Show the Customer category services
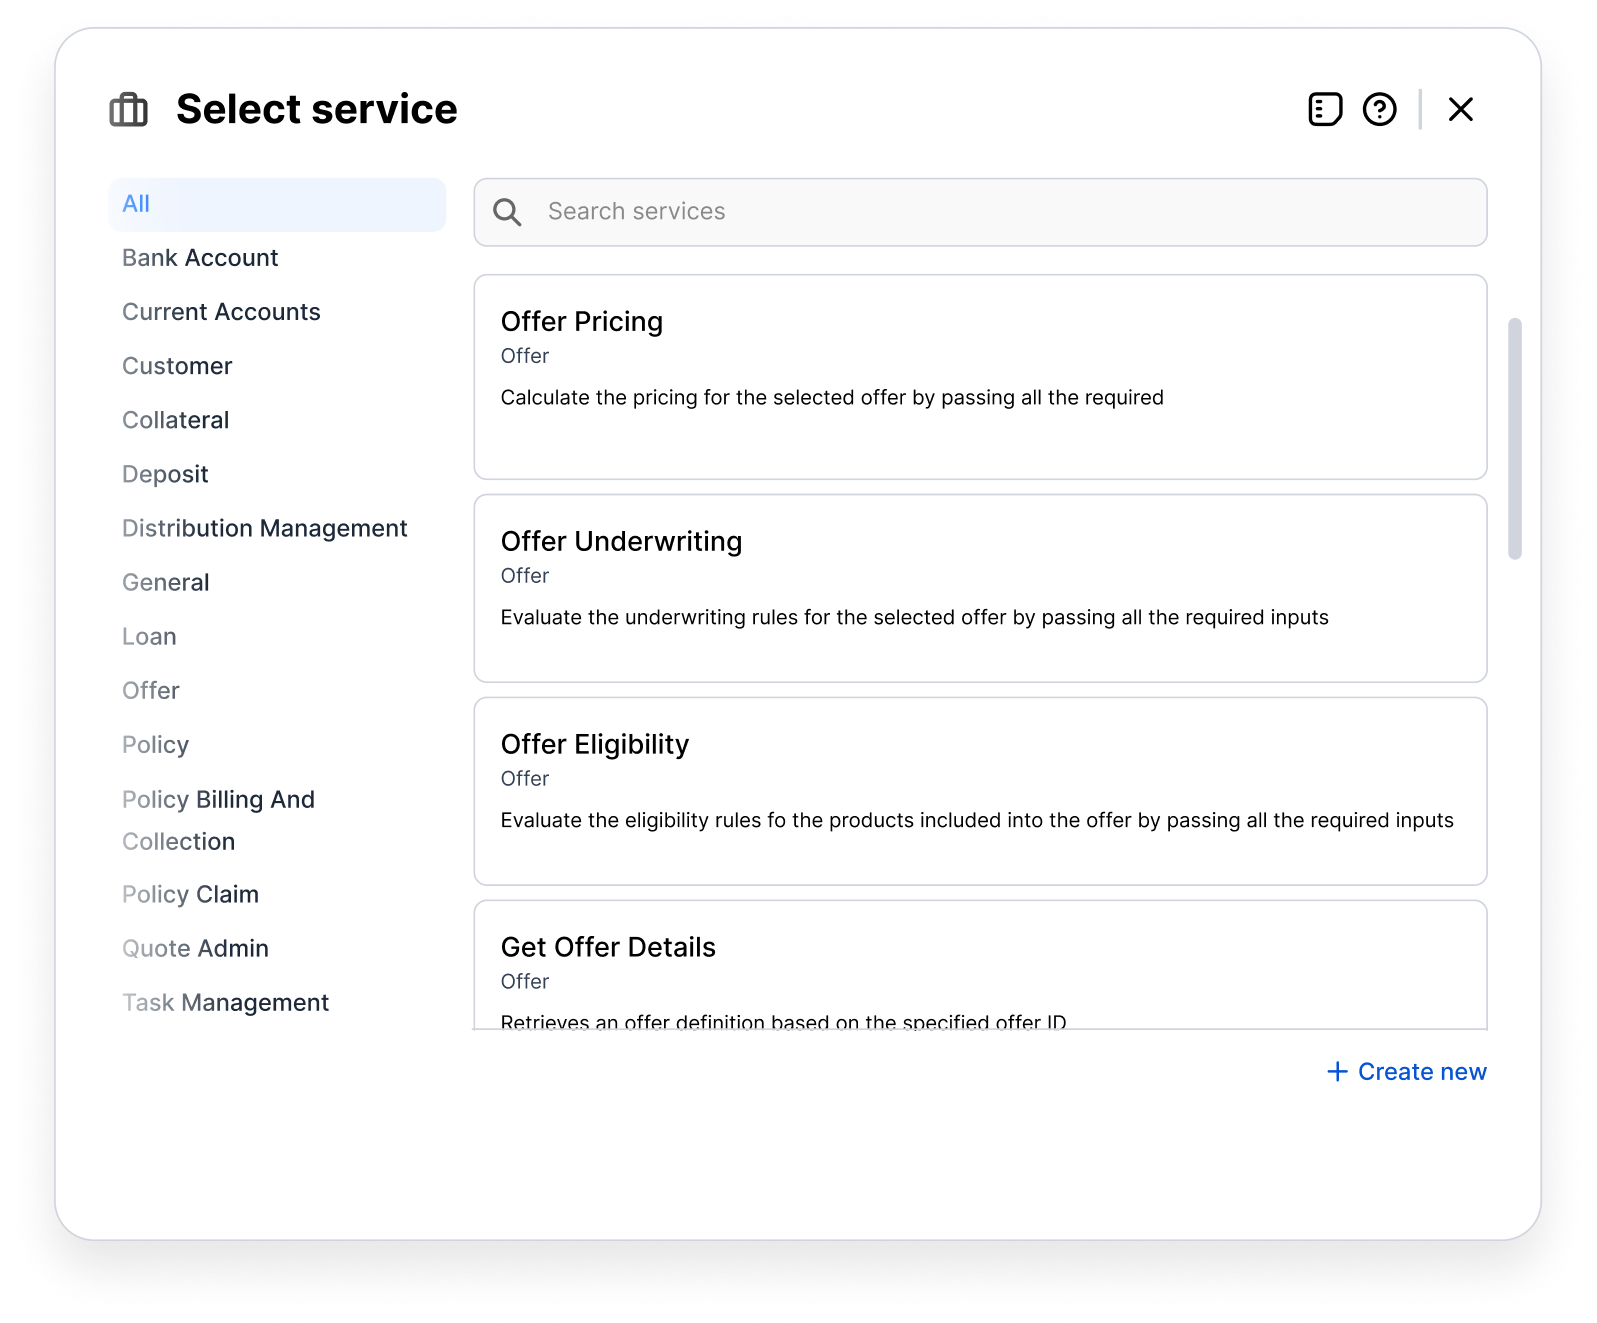This screenshot has height=1323, width=1597. (x=177, y=366)
